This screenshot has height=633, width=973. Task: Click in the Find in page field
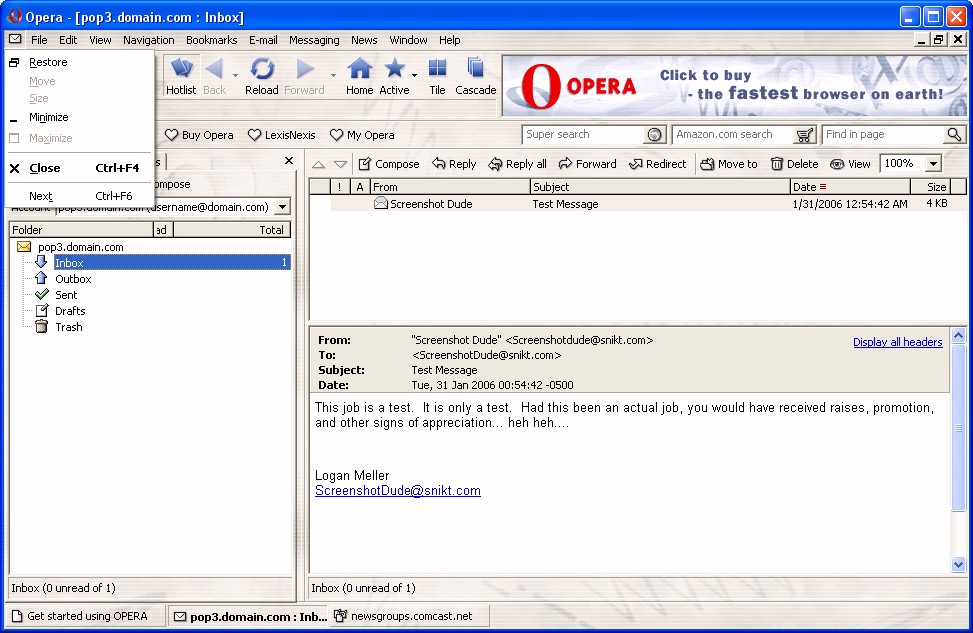(x=884, y=134)
